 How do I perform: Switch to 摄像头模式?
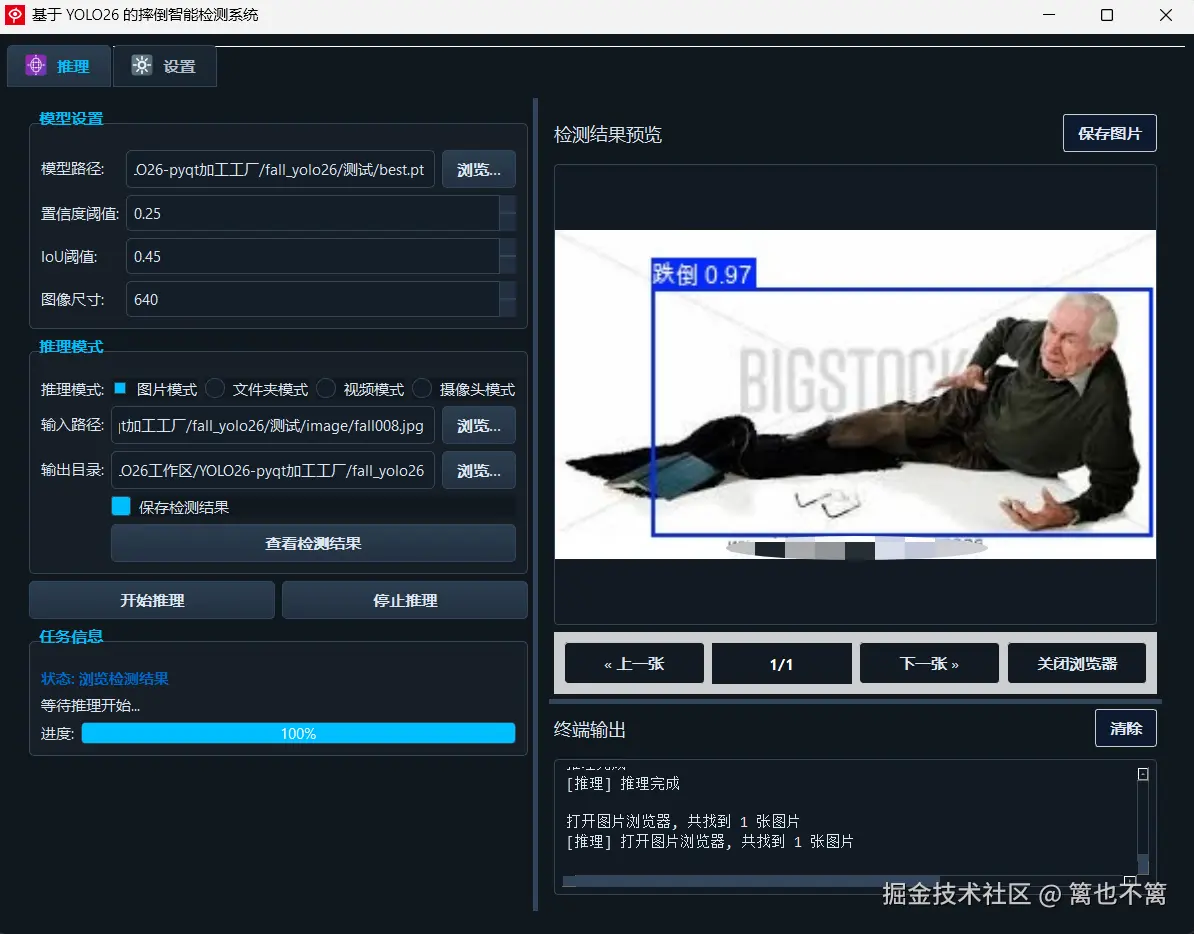click(x=420, y=389)
